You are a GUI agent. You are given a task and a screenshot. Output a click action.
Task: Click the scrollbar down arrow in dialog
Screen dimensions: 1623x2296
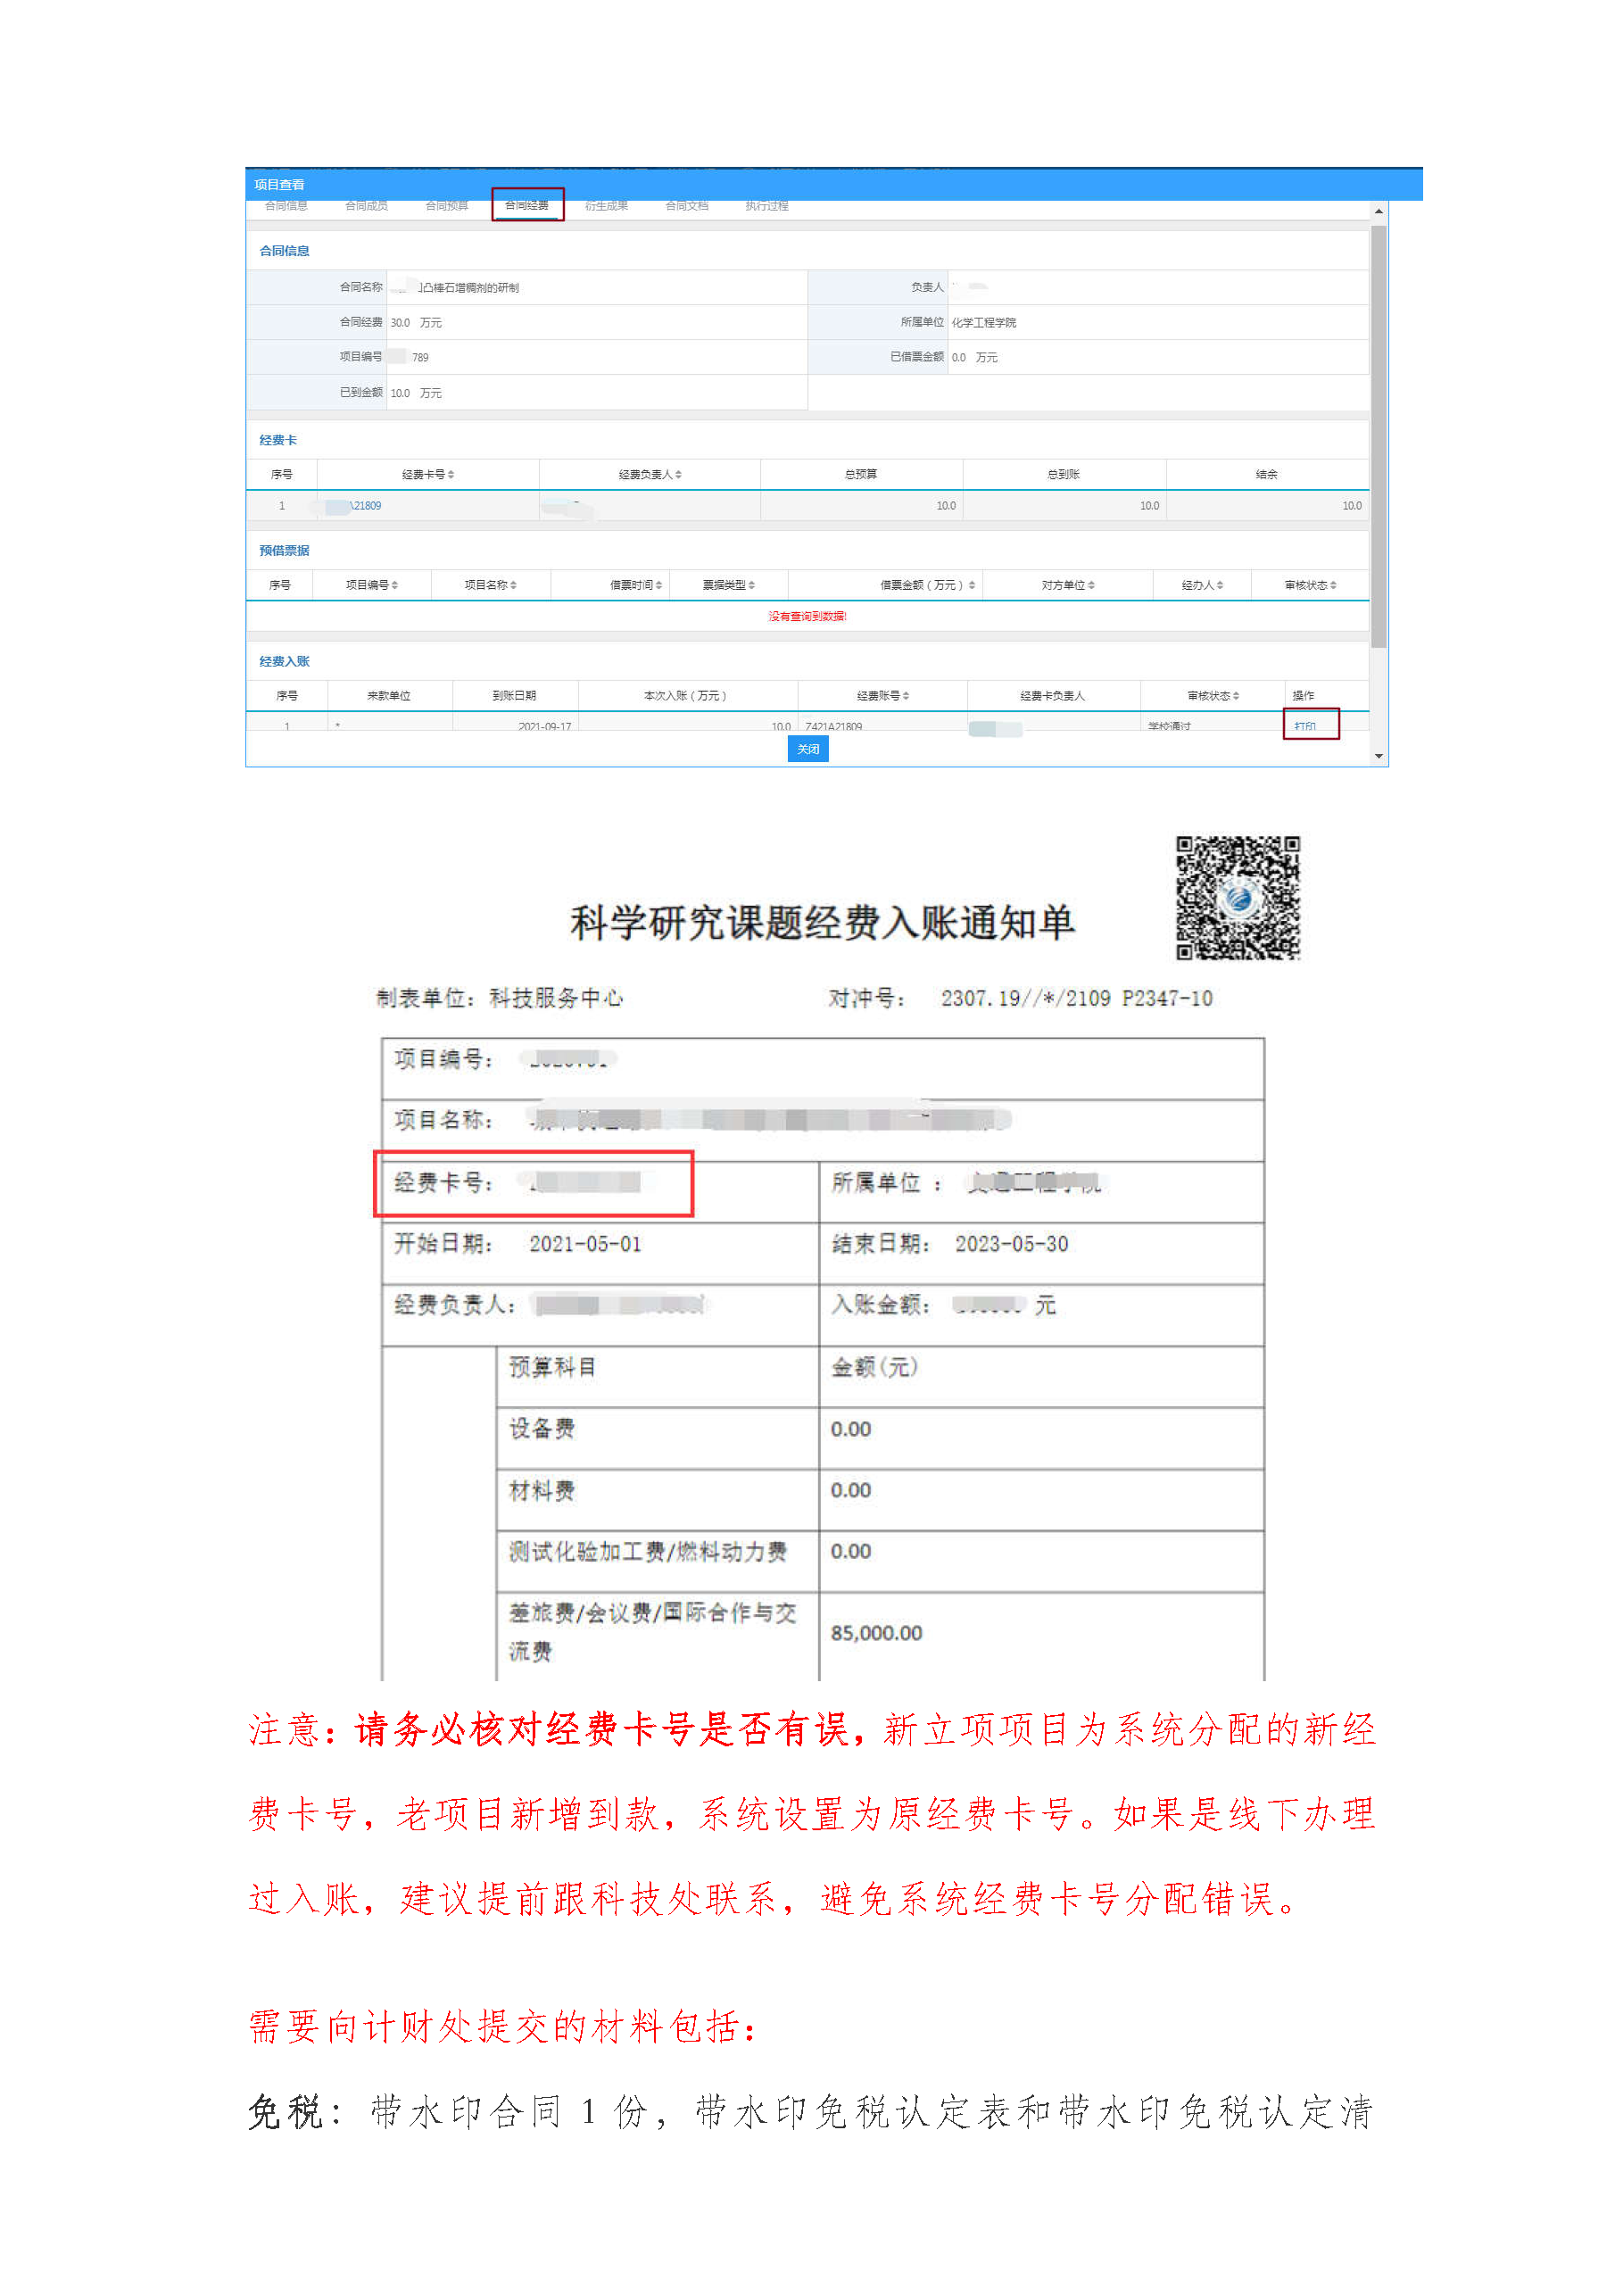coord(1379,757)
